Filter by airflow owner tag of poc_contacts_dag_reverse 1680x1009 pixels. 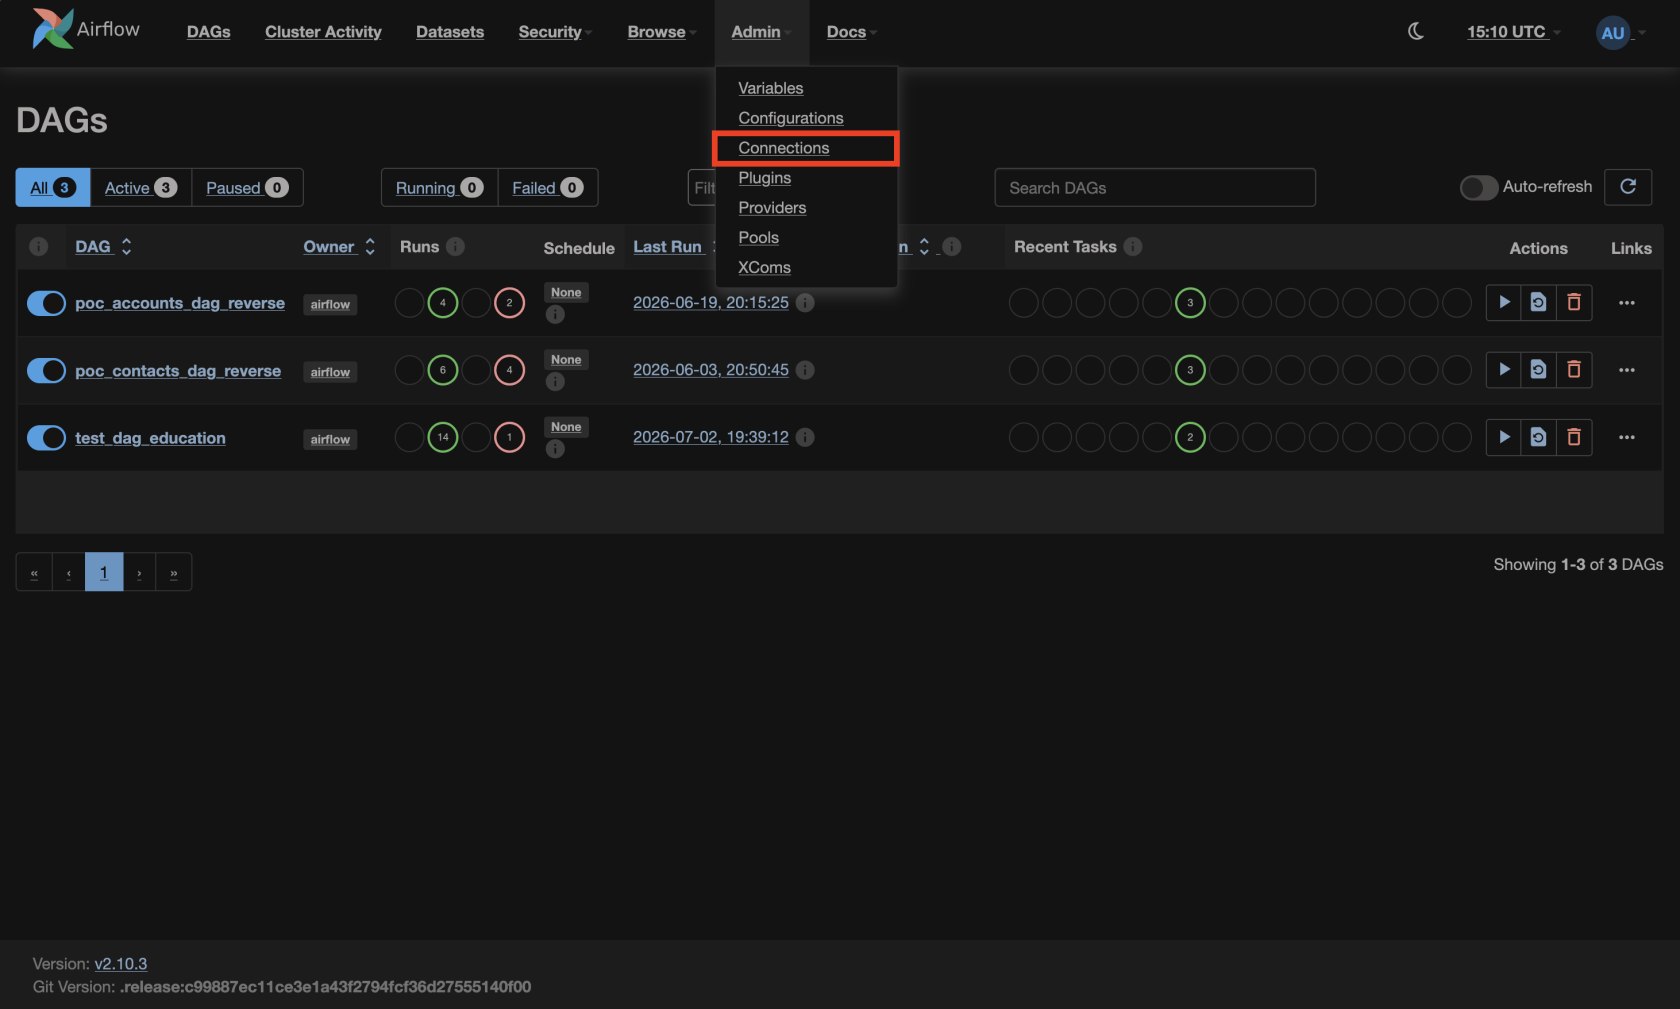tap(330, 372)
